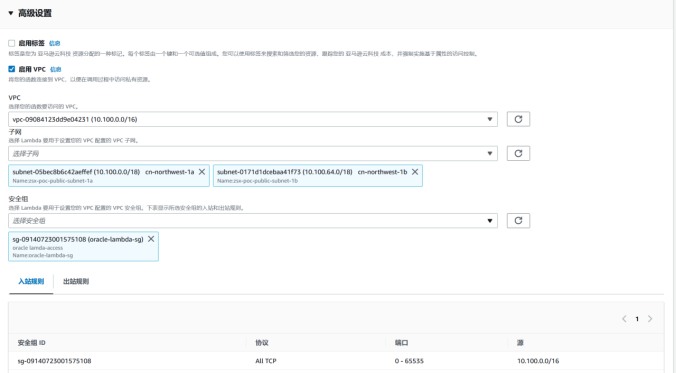The height and width of the screenshot is (373, 676).
Task: Go to previous page of rules
Action: click(624, 319)
